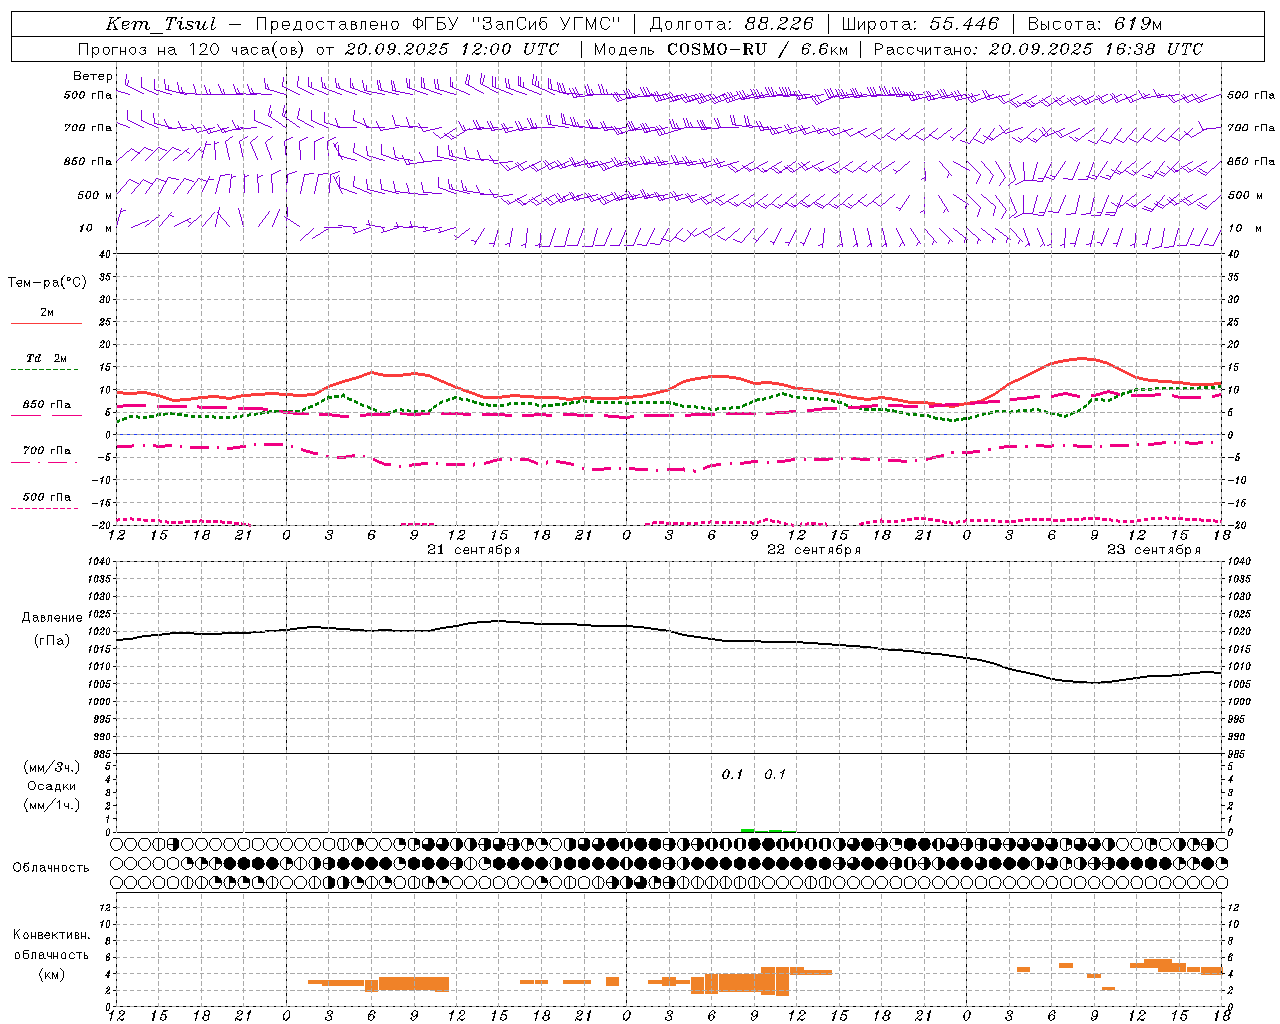Screen dimensions: 1280x1024
Task: Click the 2м temperature legend entry
Action: click(x=47, y=312)
